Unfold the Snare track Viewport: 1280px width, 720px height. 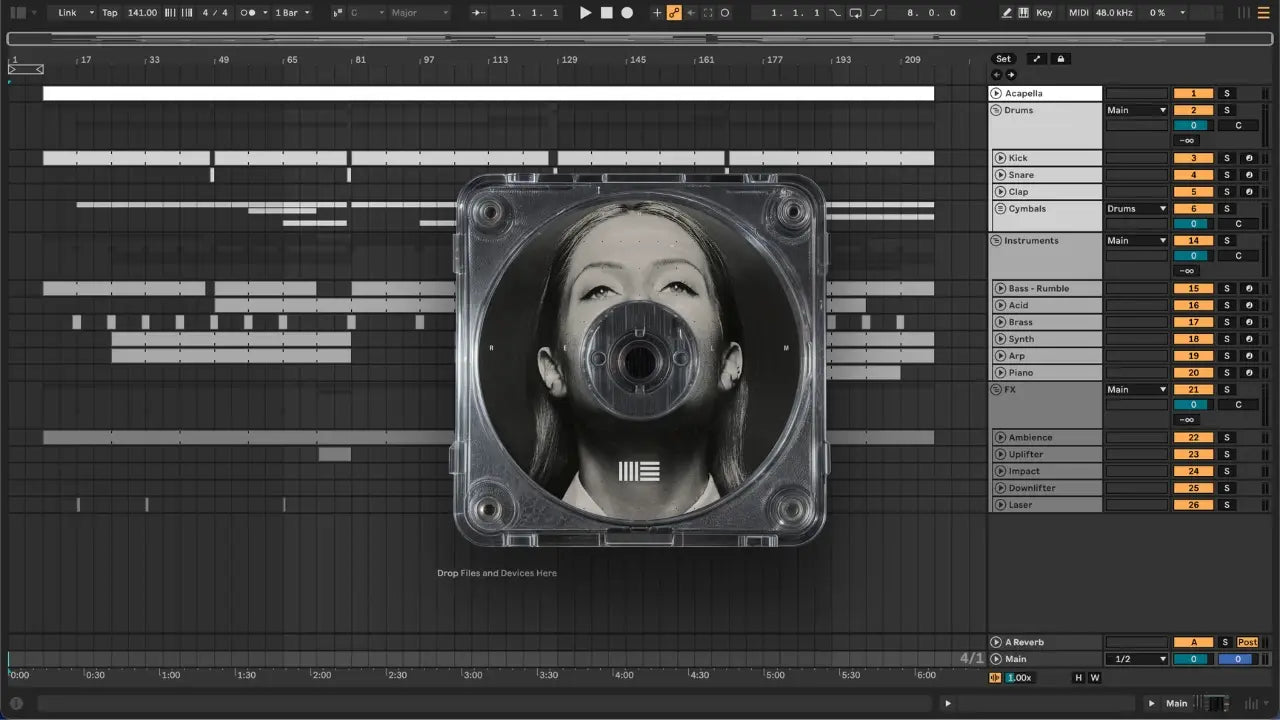1000,175
